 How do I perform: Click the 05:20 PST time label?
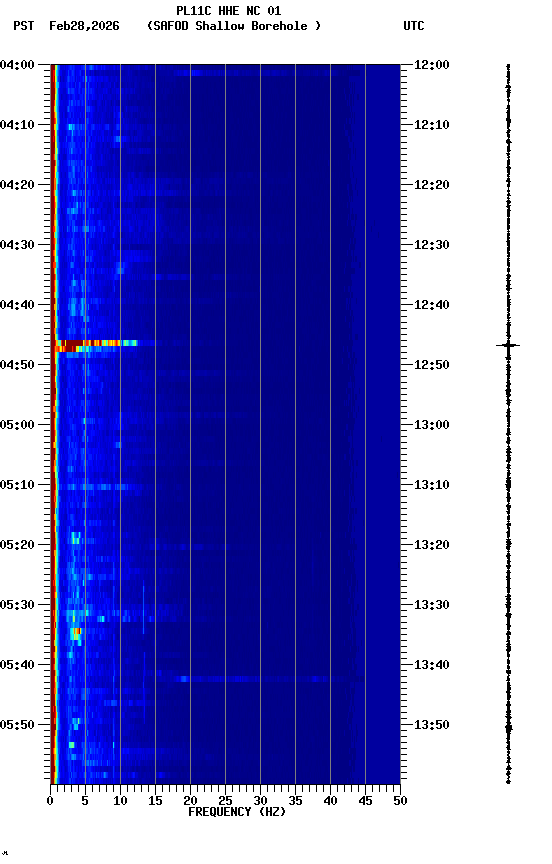(x=17, y=545)
